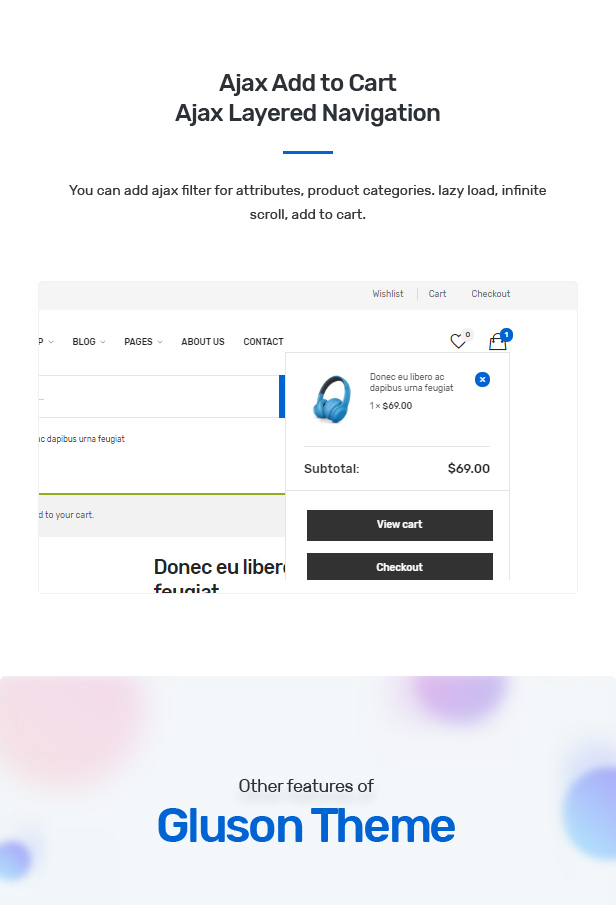Click the Gluson Theme title text
This screenshot has width=616, height=905.
click(306, 826)
